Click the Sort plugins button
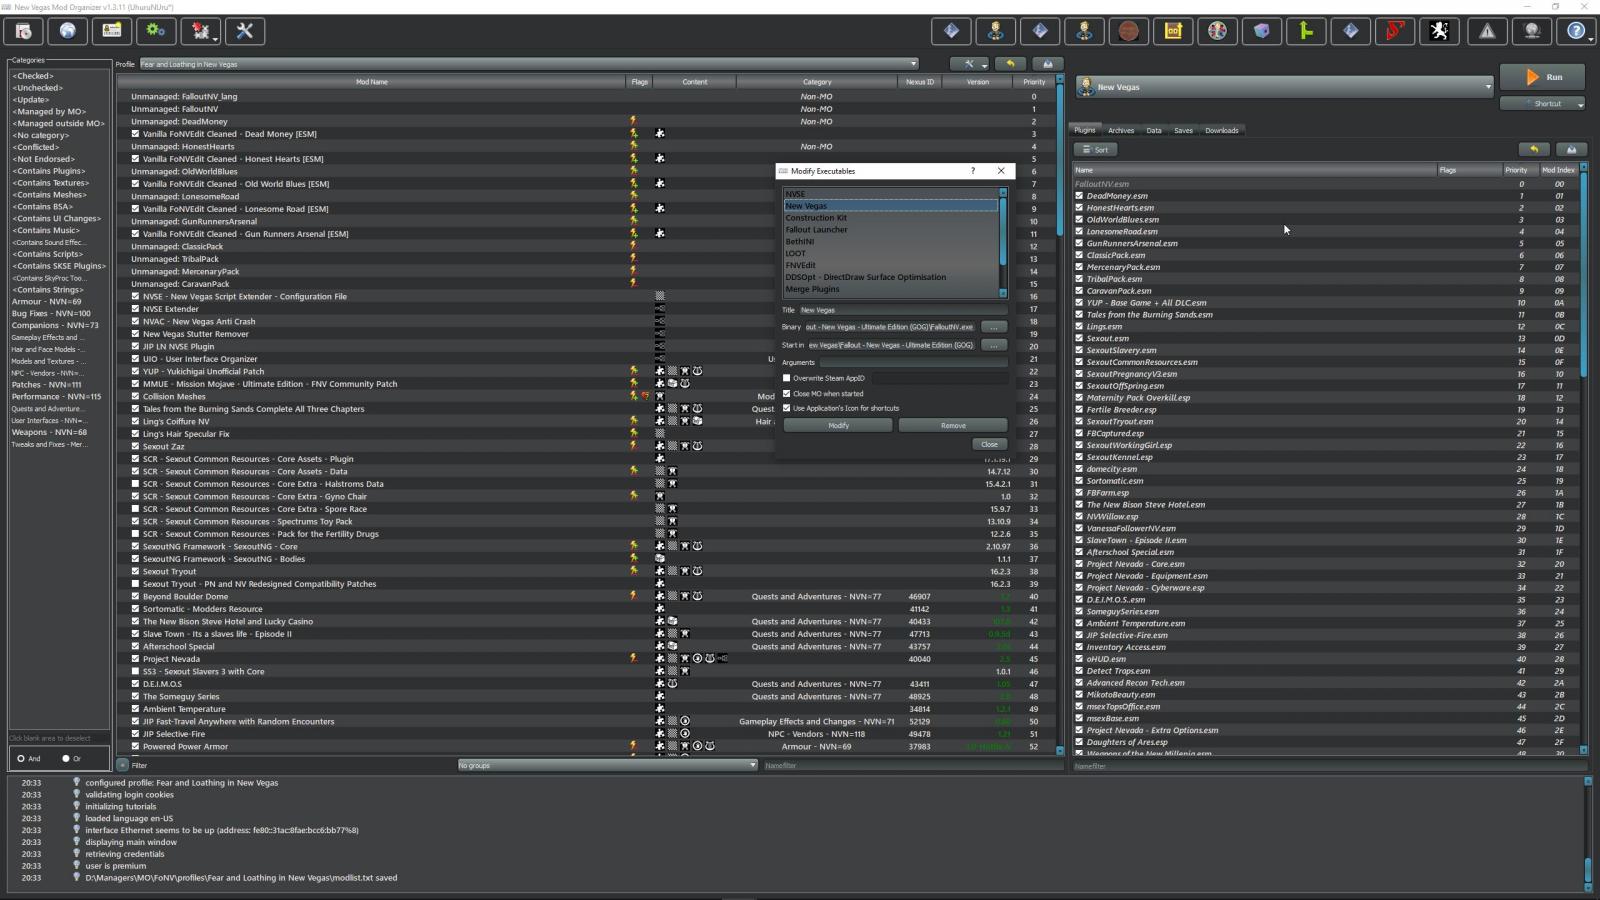Viewport: 1600px width, 900px height. (1096, 149)
